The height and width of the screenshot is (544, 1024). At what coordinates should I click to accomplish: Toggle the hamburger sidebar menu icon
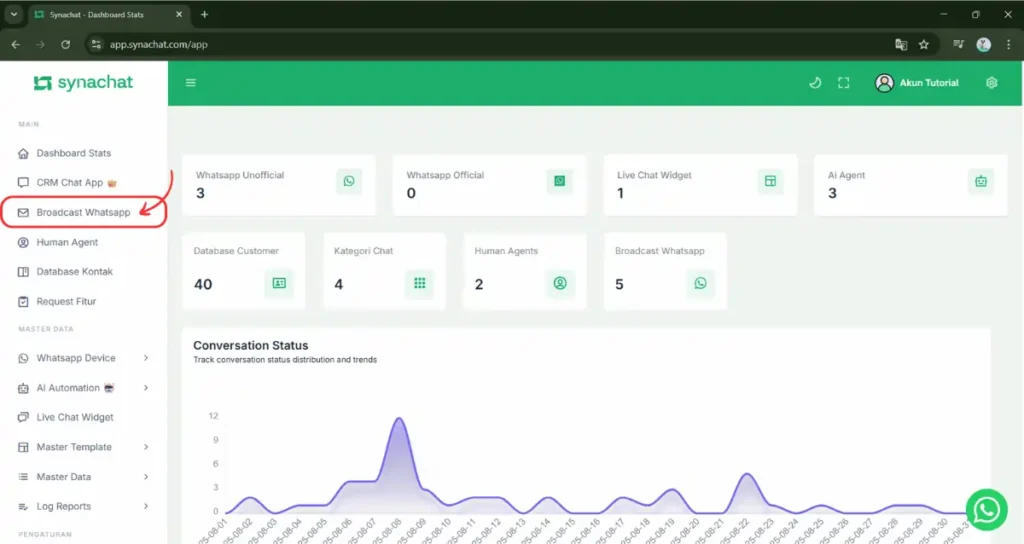tap(191, 83)
